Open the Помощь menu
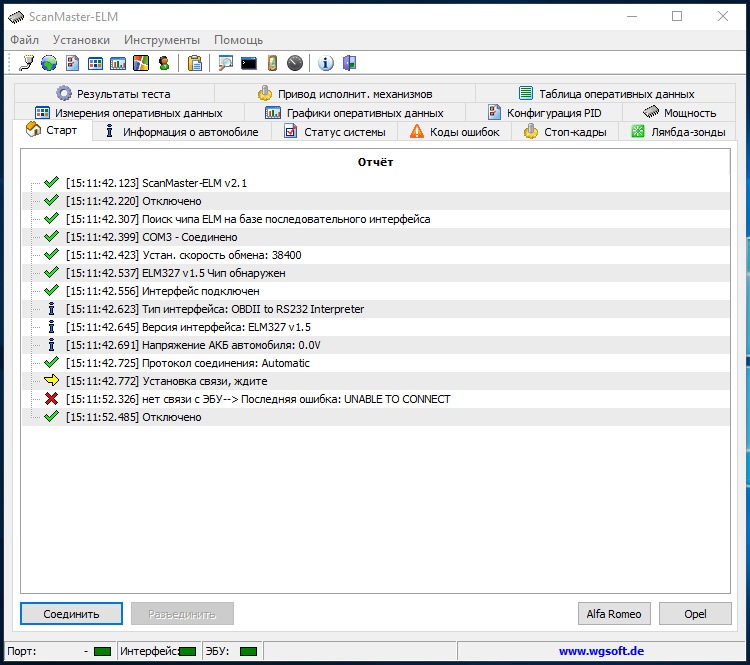The height and width of the screenshot is (665, 750). coord(238,40)
